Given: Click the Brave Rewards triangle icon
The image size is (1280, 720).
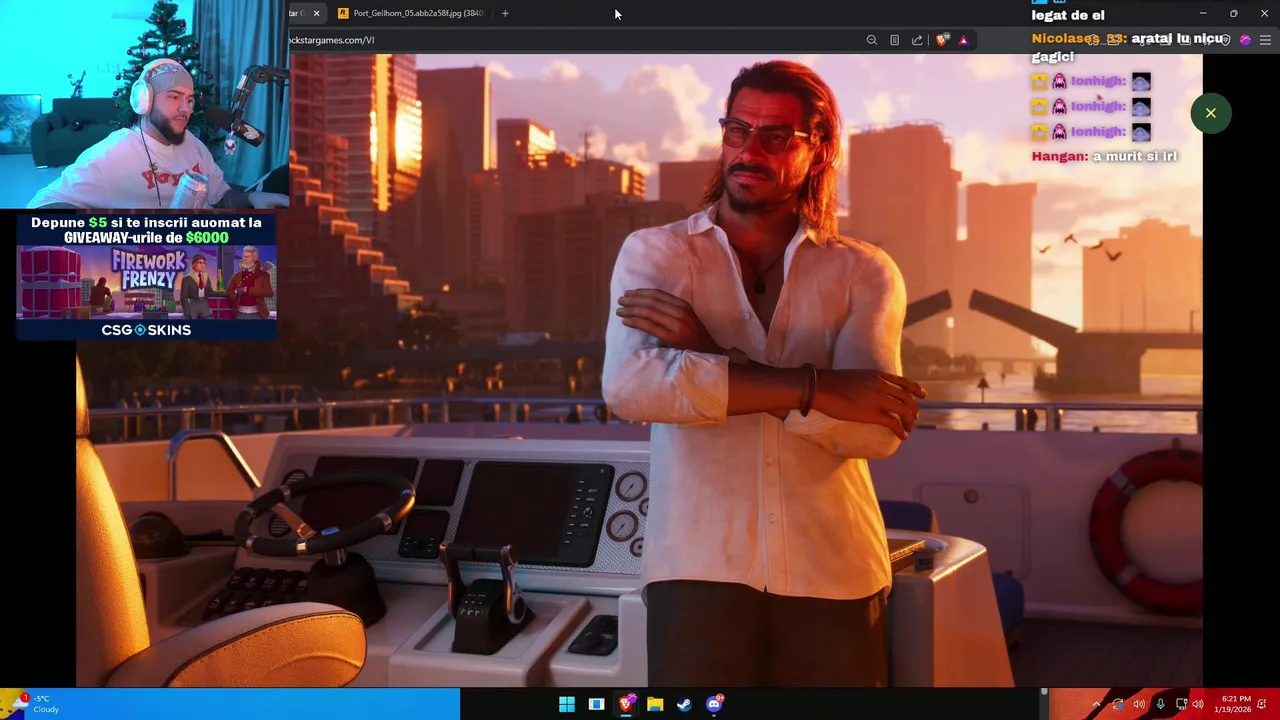Looking at the screenshot, I should 963,40.
